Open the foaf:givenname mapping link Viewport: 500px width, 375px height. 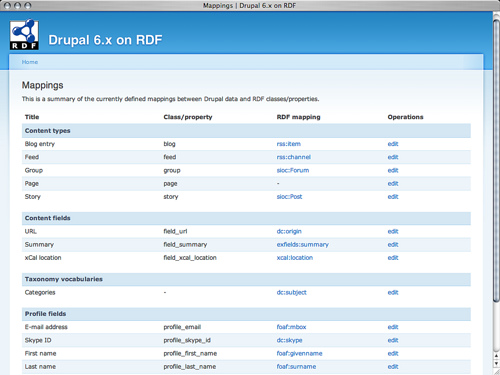[x=299, y=353]
